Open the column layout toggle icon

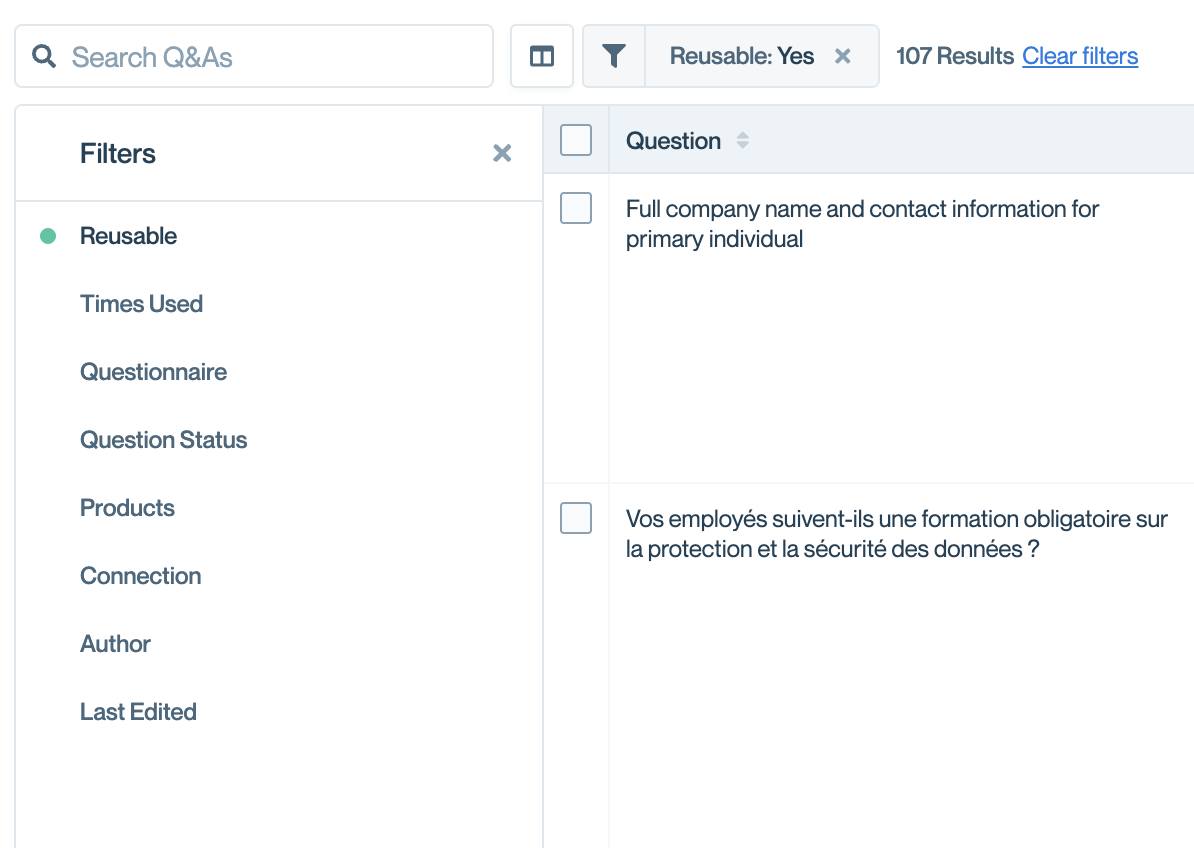[541, 56]
